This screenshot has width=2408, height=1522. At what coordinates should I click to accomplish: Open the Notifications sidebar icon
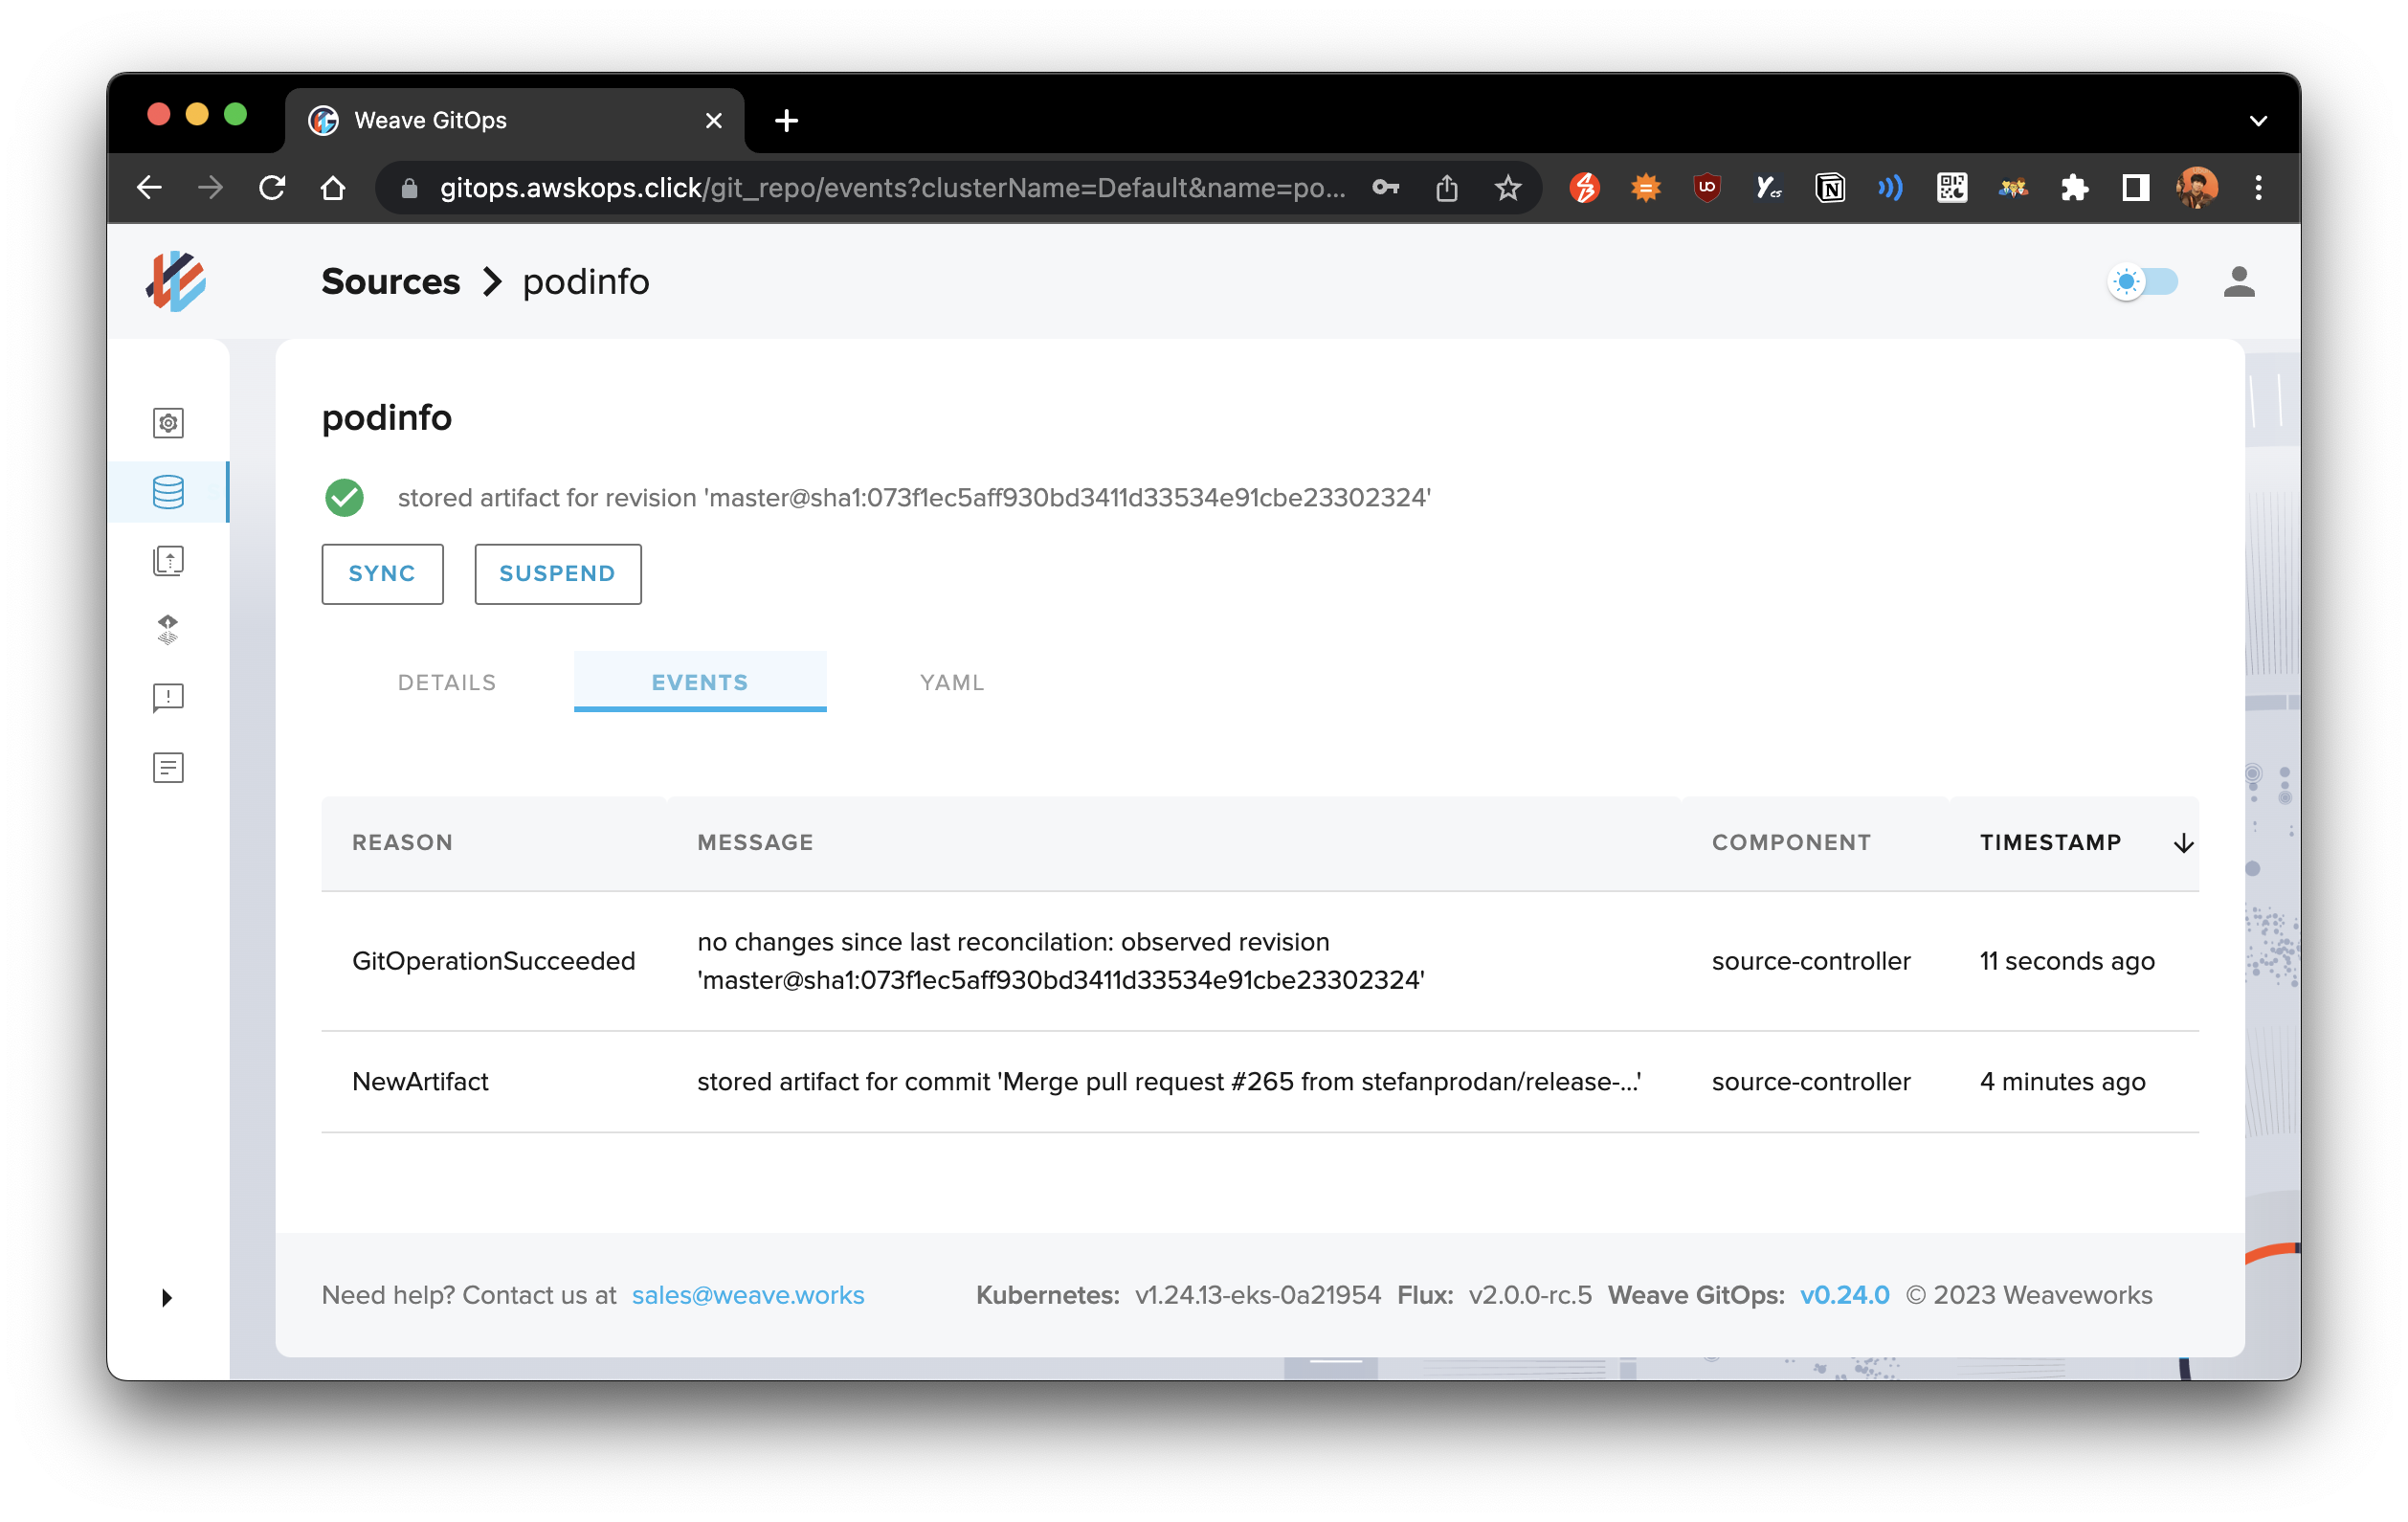168,698
